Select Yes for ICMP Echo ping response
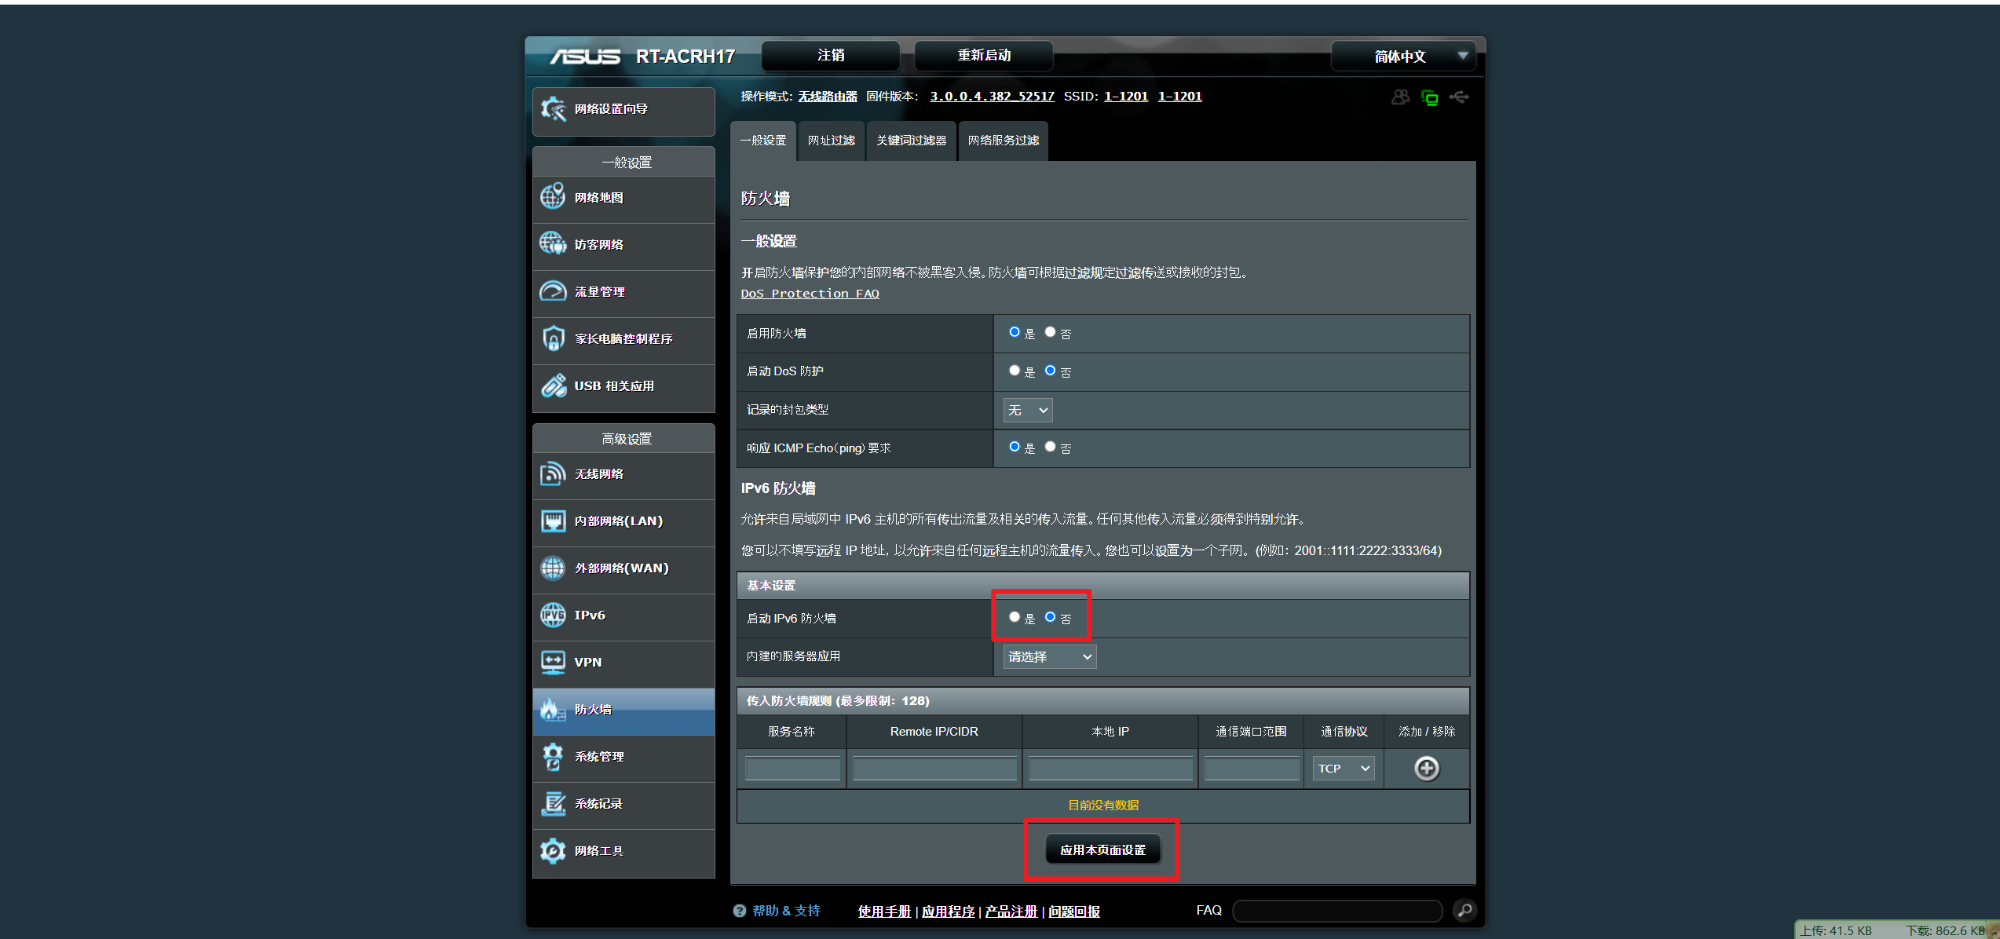This screenshot has width=2000, height=939. (1014, 447)
